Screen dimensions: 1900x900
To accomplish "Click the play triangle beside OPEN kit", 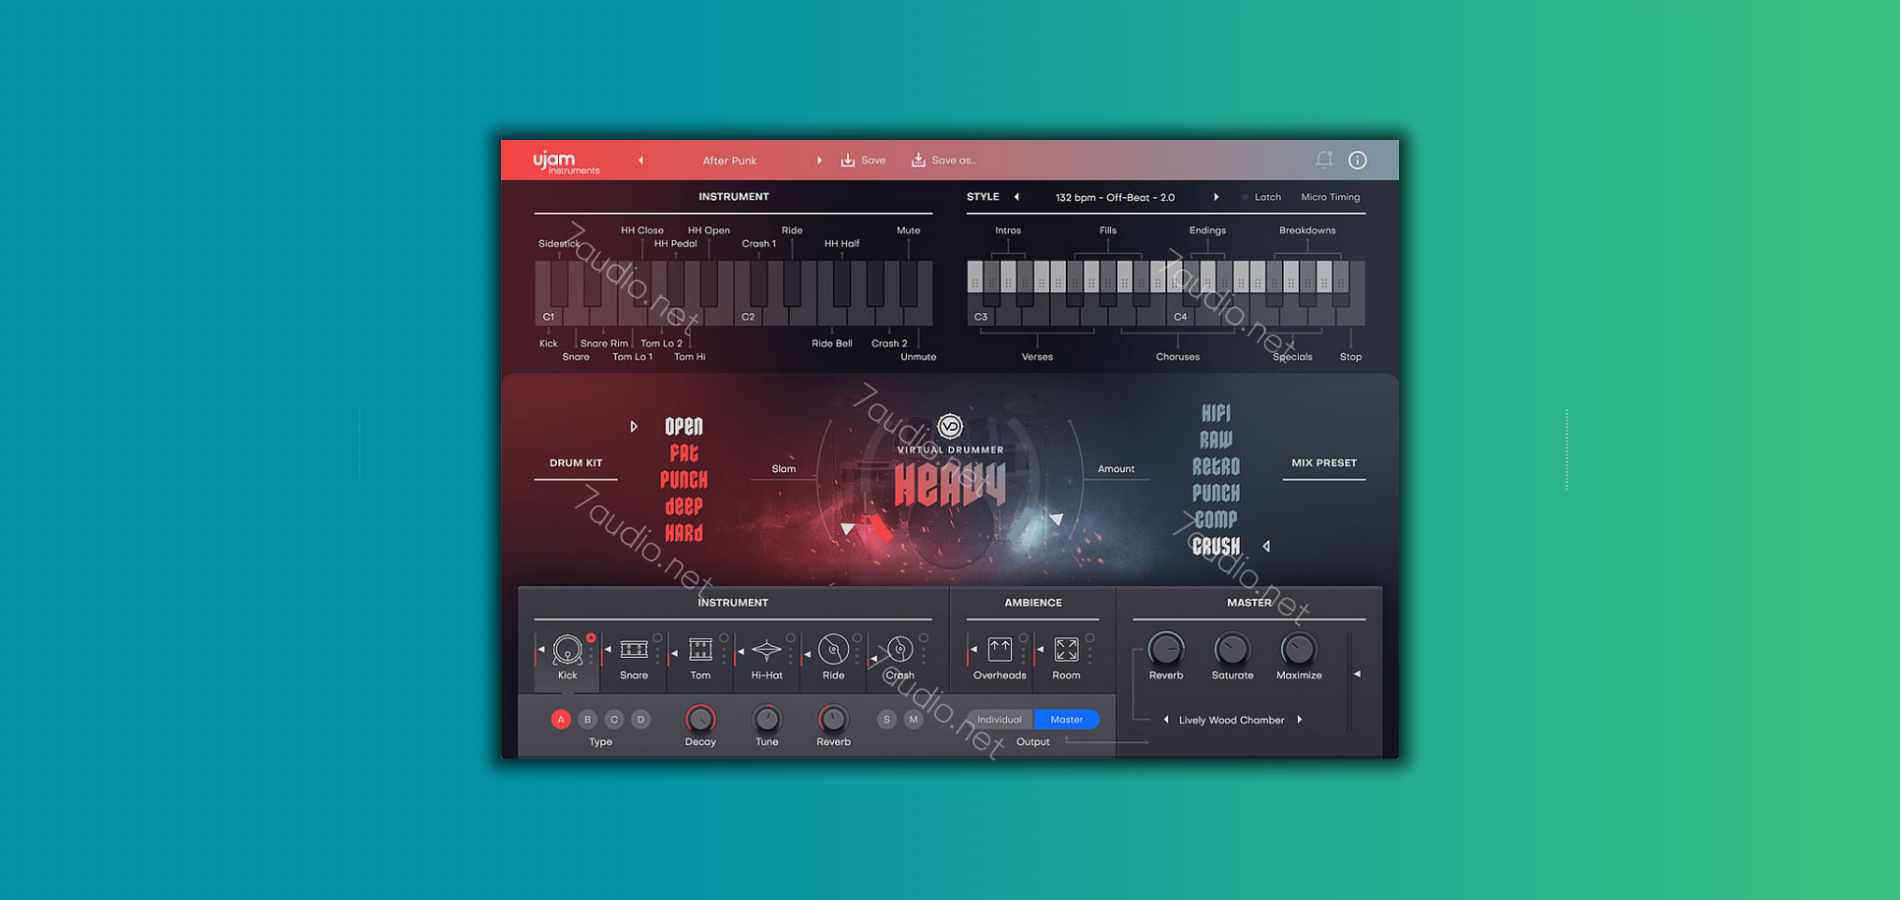I will [634, 427].
